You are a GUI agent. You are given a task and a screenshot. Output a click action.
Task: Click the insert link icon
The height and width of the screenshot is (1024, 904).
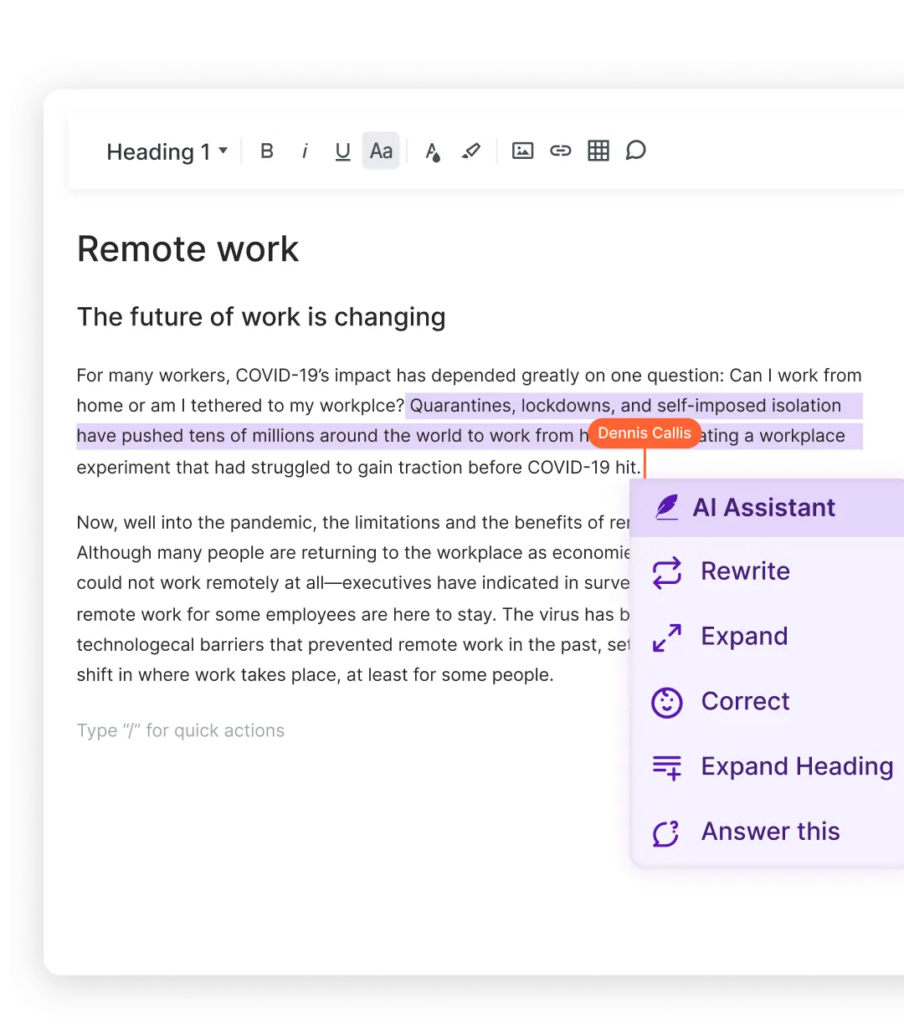pos(560,151)
